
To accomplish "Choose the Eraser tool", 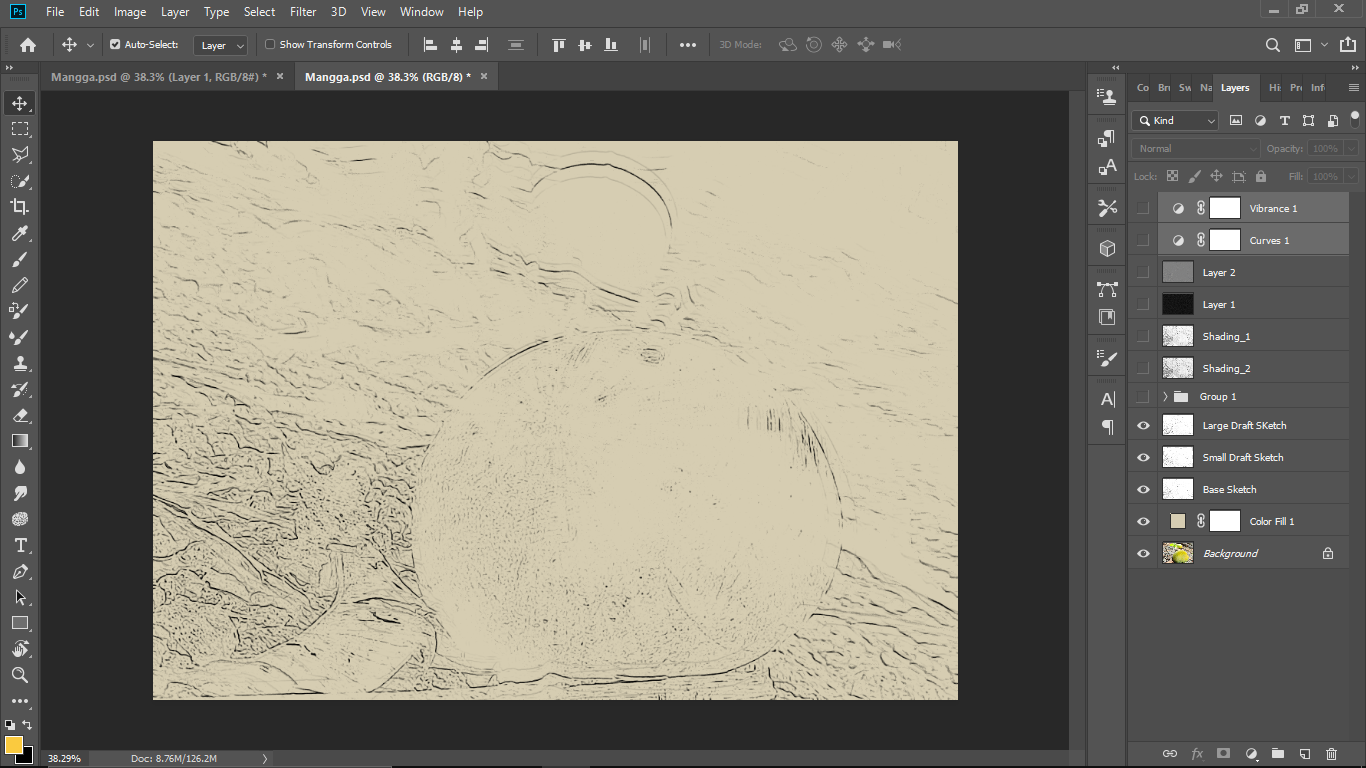I will pyautogui.click(x=19, y=415).
